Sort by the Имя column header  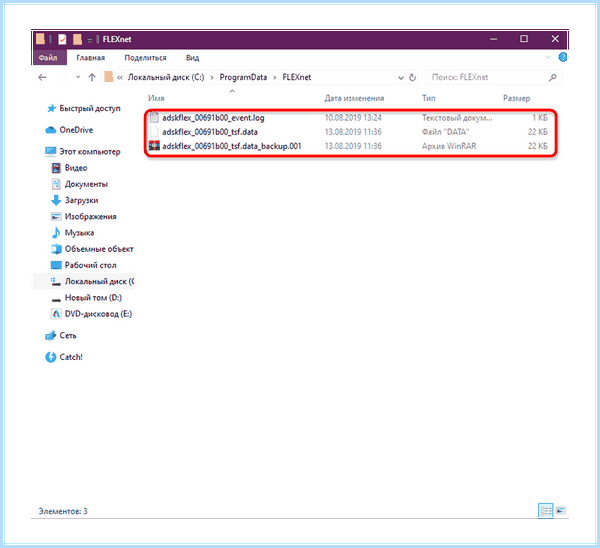tap(156, 98)
